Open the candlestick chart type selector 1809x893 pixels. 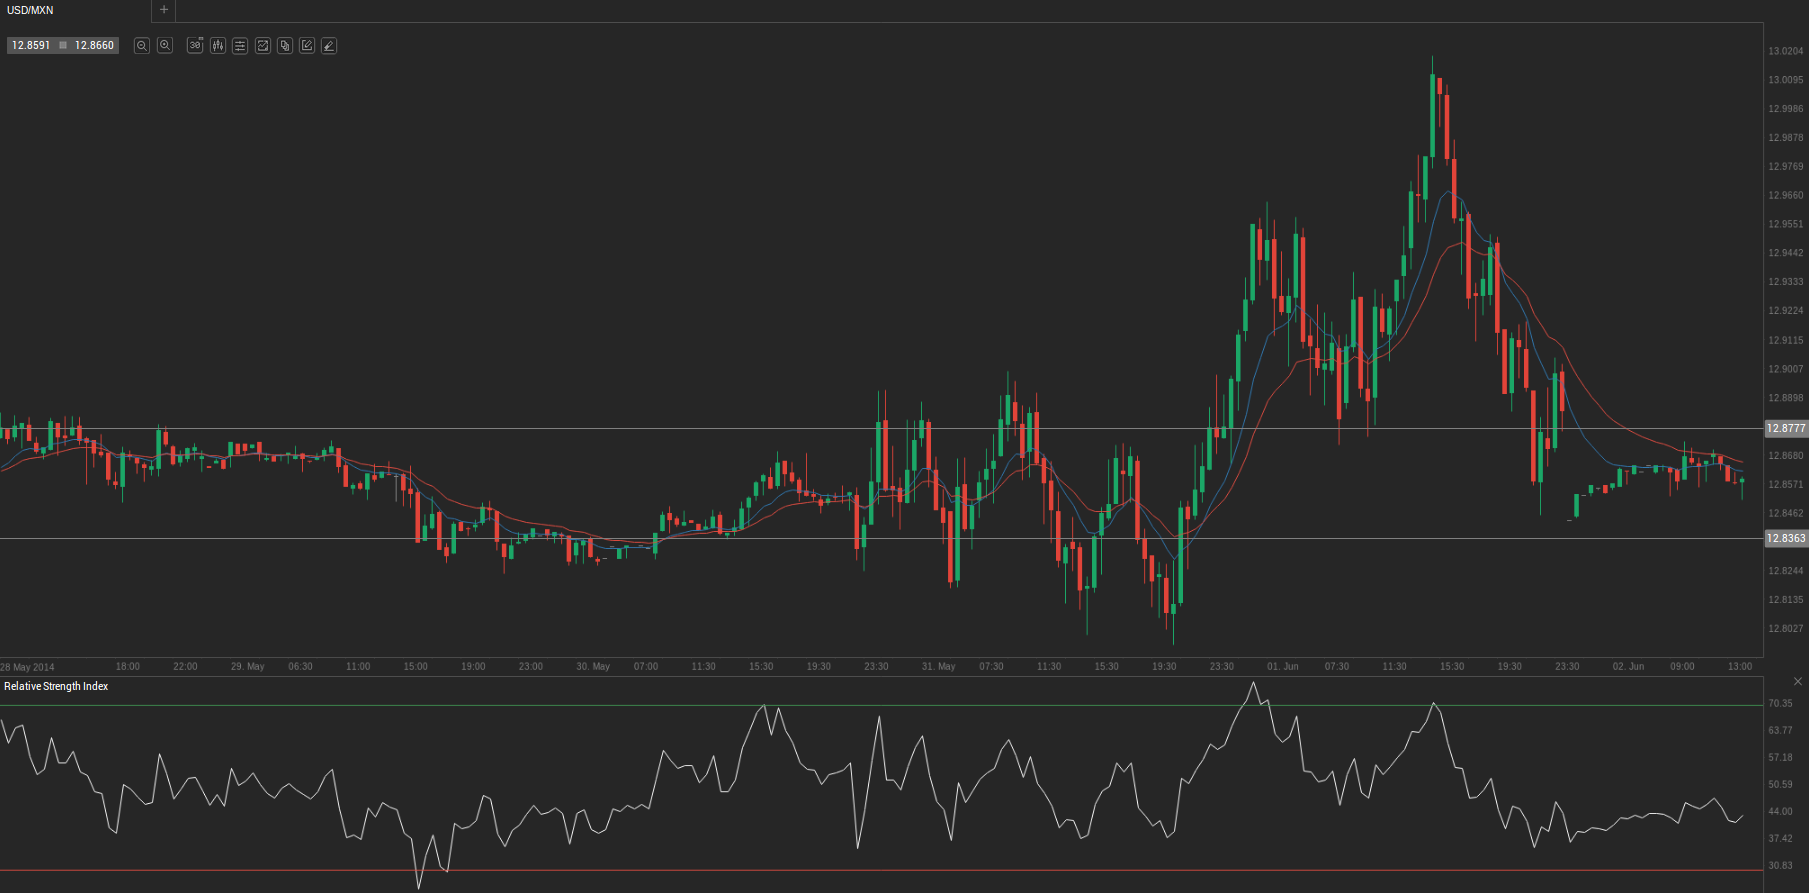(x=218, y=46)
